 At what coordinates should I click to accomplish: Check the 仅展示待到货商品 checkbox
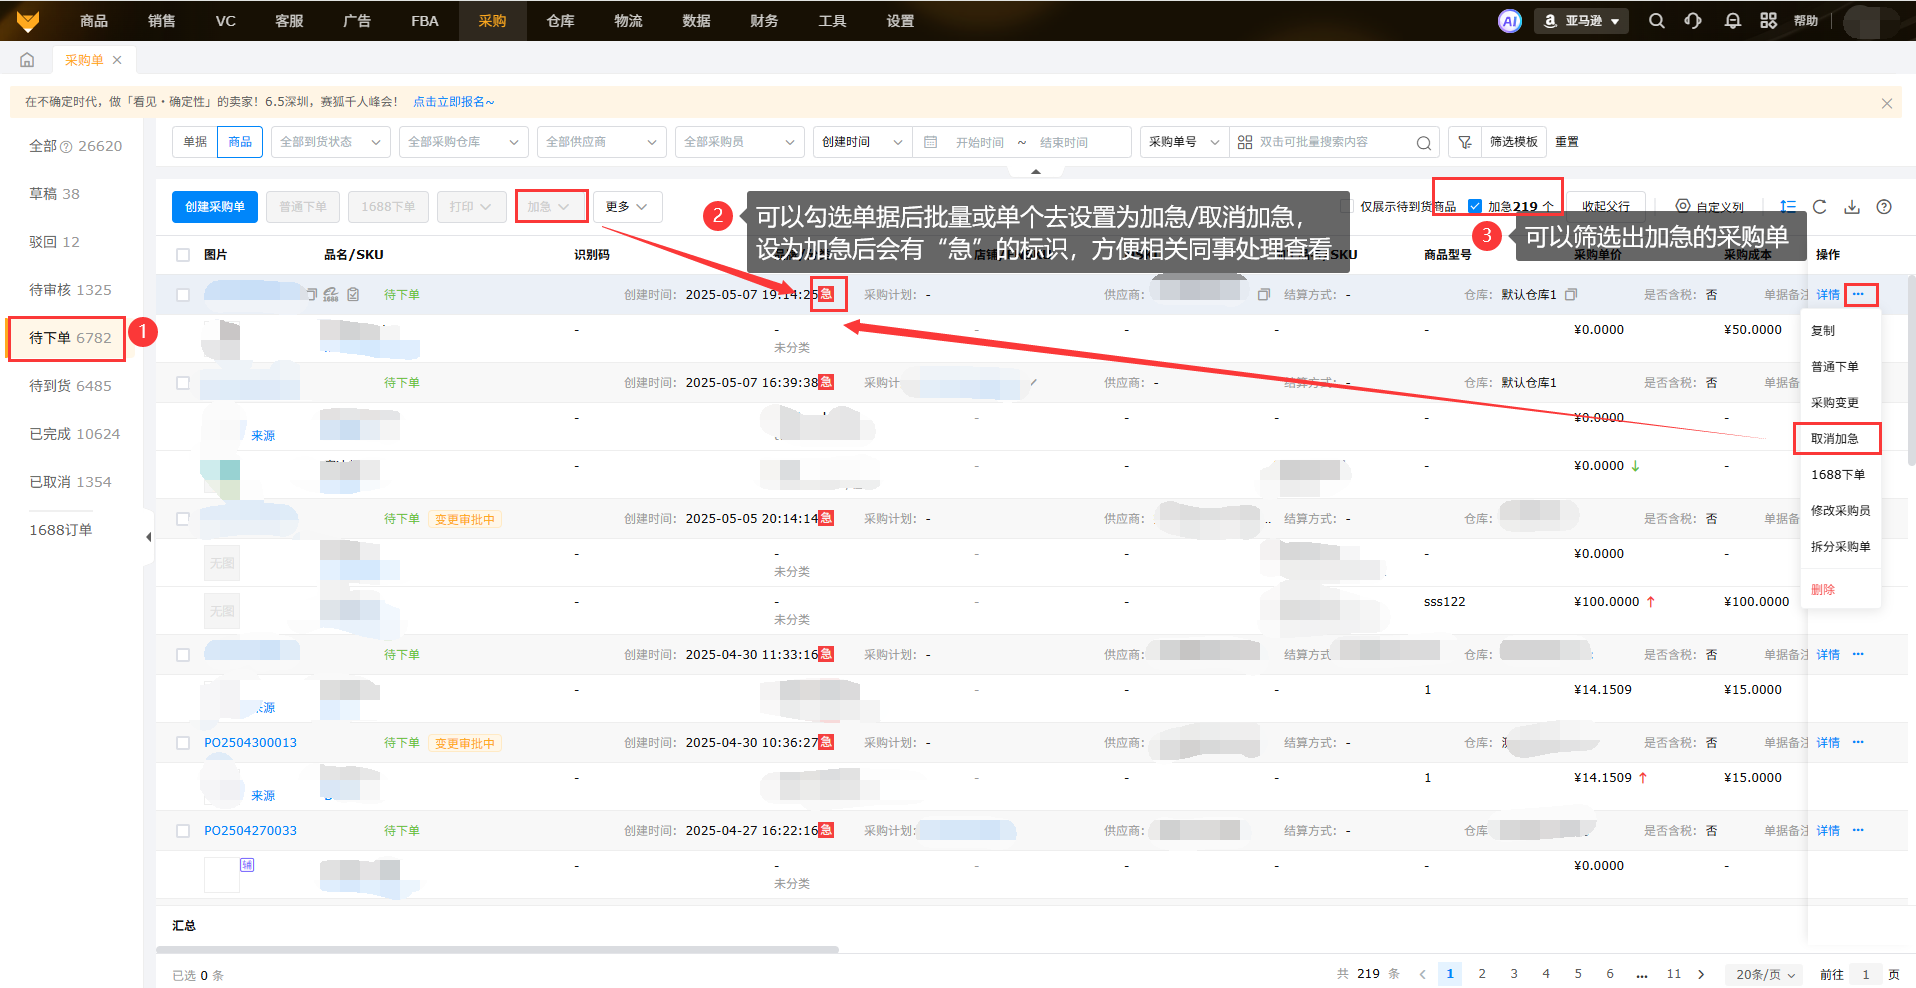point(1346,206)
